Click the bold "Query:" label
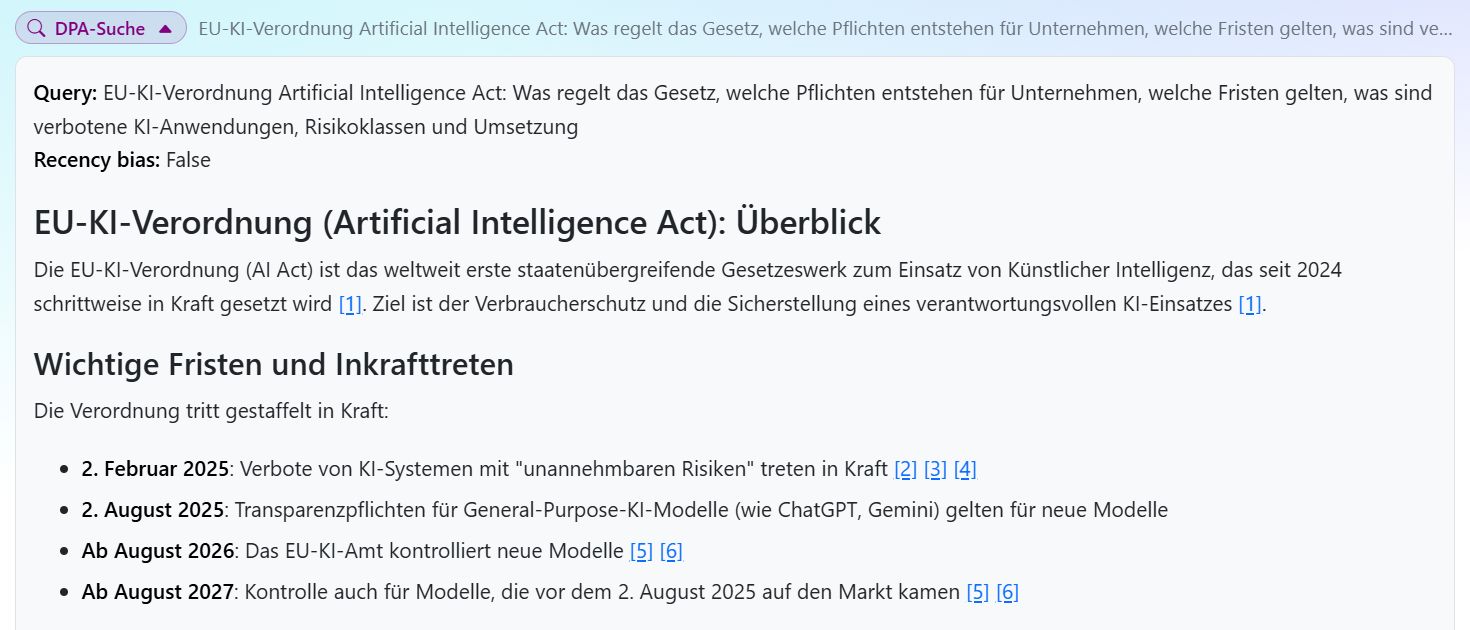This screenshot has width=1470, height=630. (x=65, y=93)
